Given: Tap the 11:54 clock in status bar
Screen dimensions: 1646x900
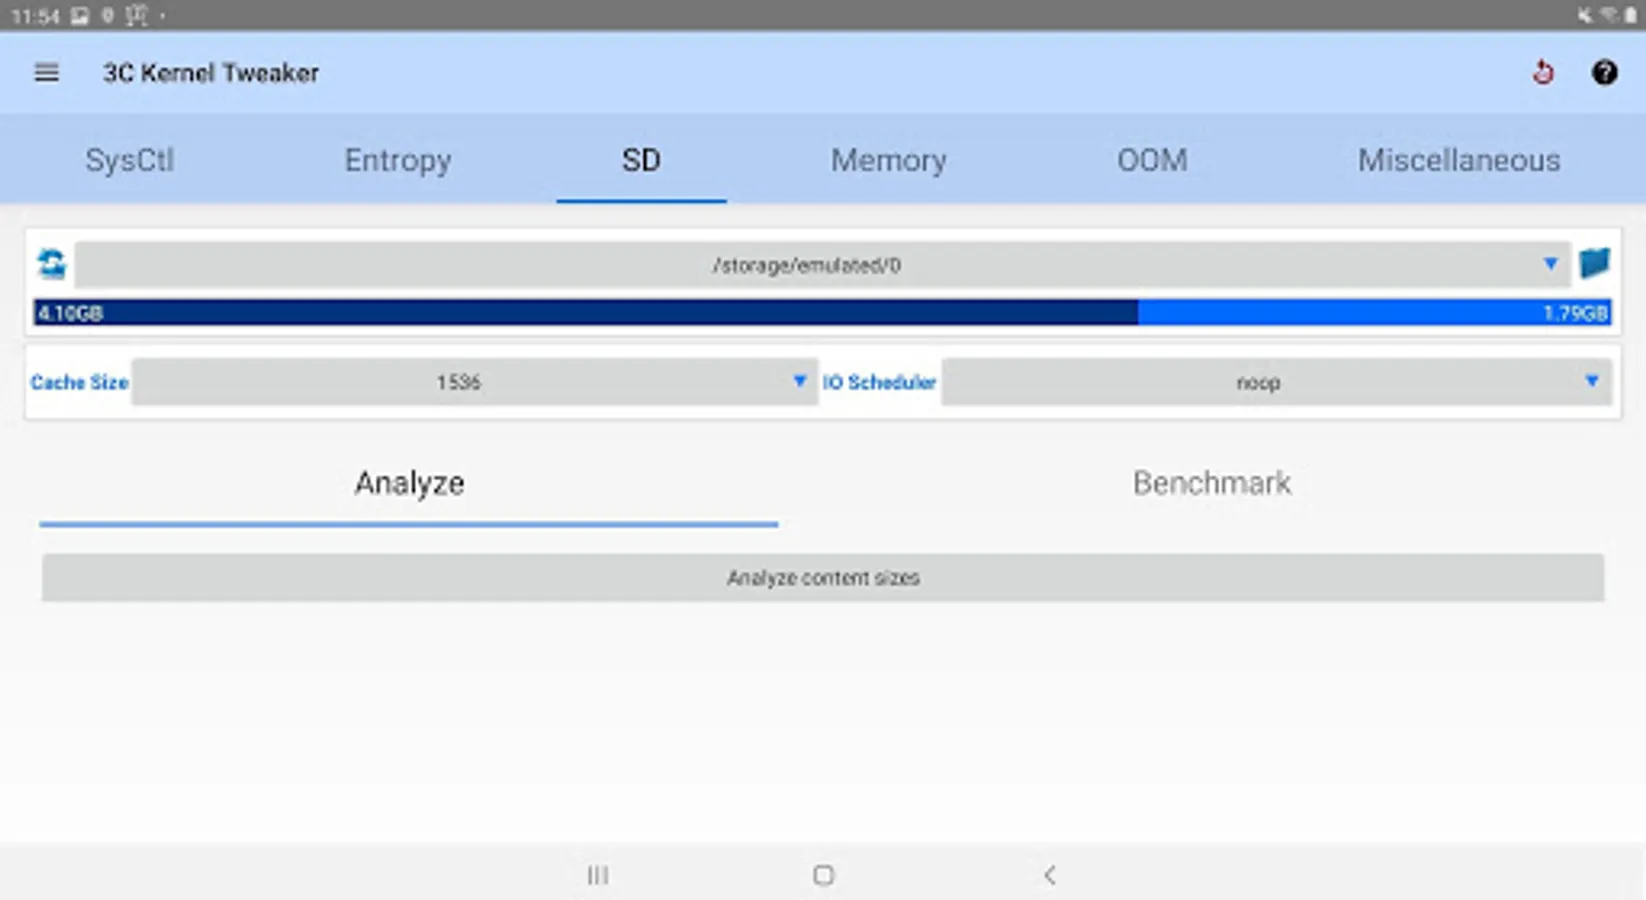Looking at the screenshot, I should [x=35, y=16].
